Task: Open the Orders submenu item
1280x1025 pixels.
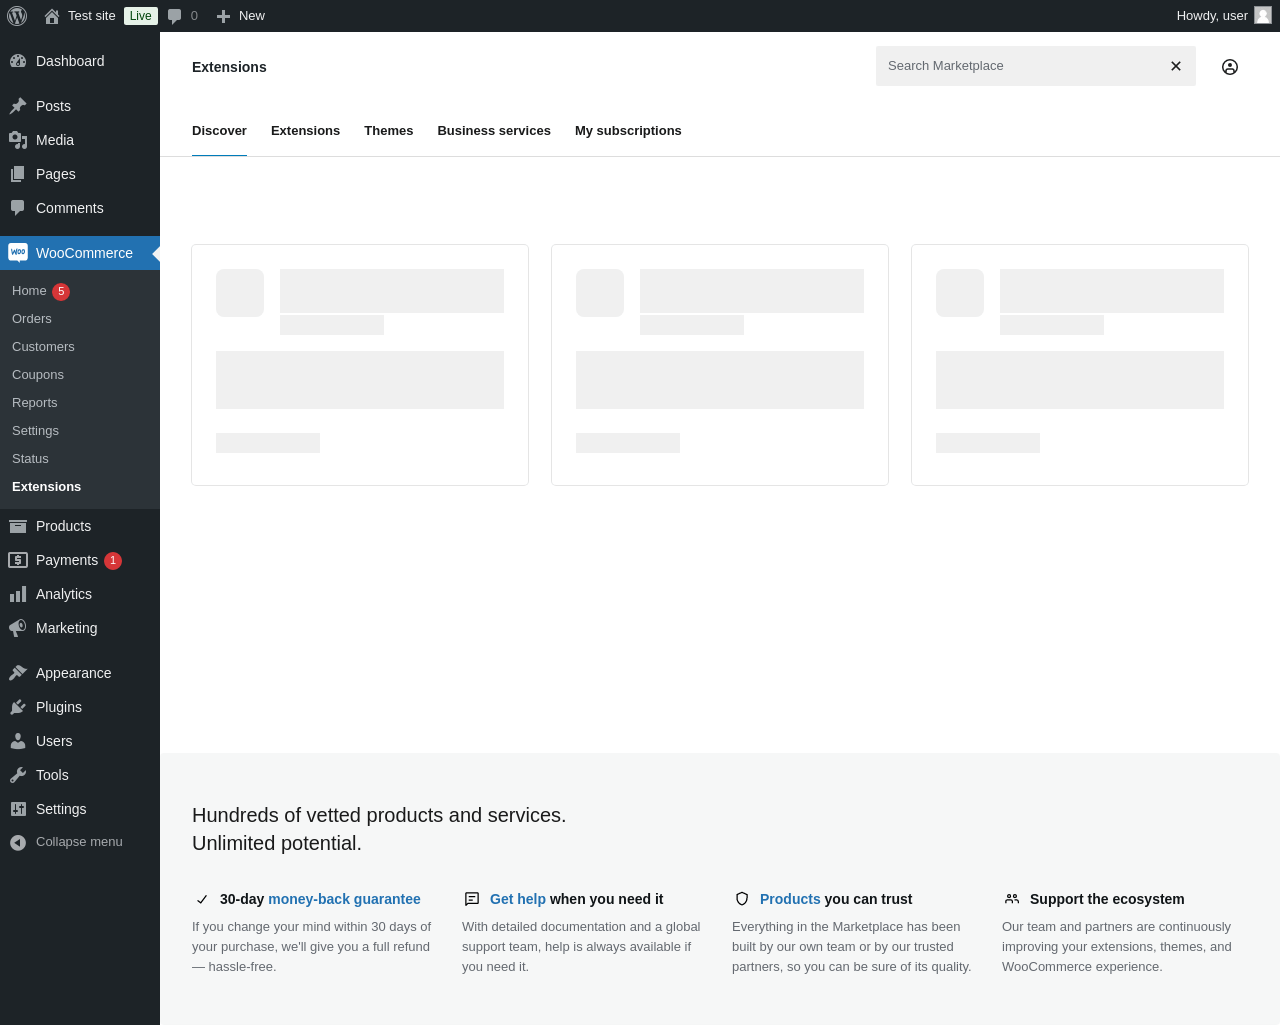Action: coord(32,319)
